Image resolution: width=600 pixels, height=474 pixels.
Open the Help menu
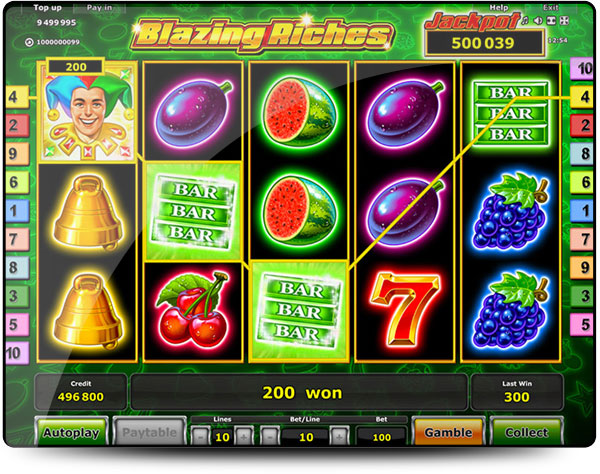click(x=499, y=8)
